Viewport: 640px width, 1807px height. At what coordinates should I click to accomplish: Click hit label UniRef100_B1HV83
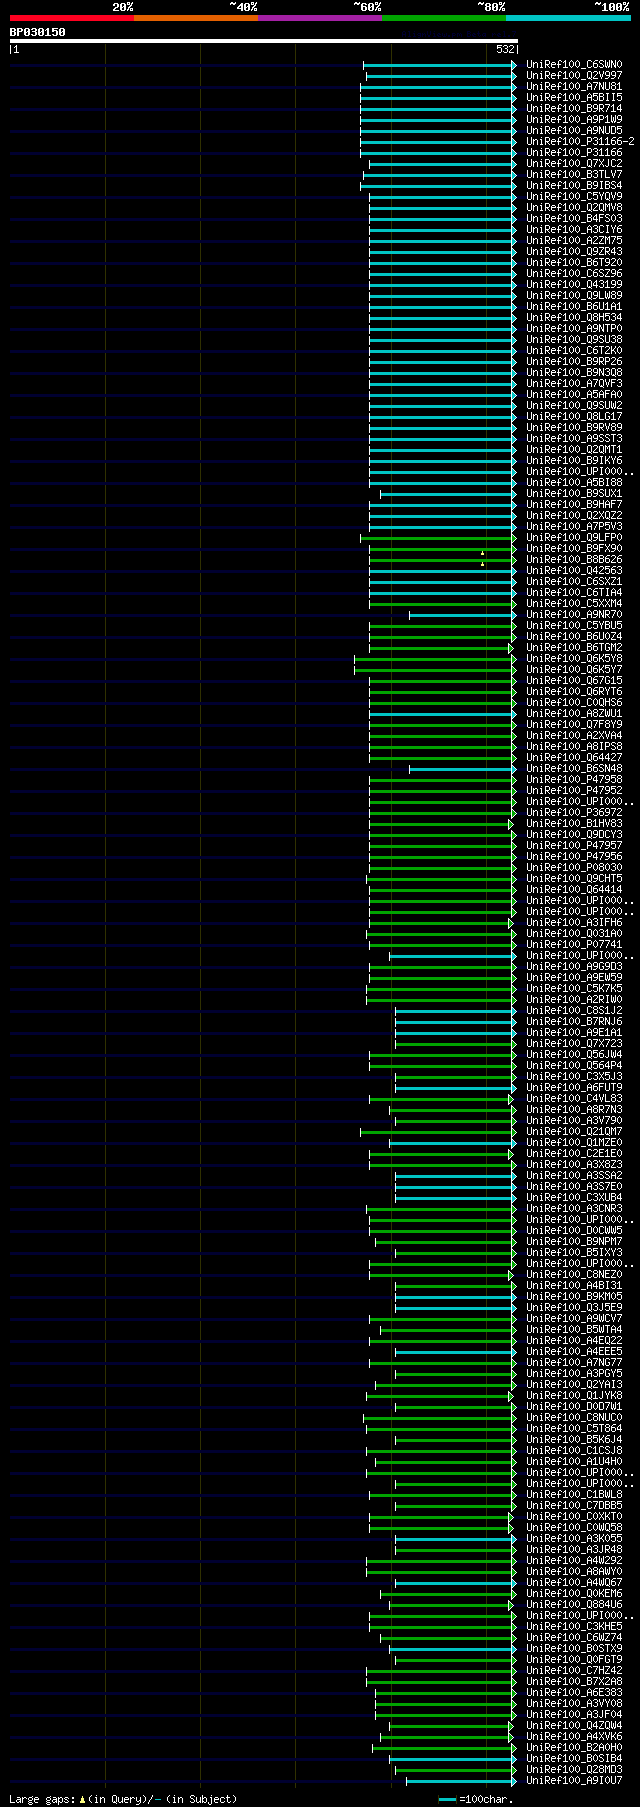(574, 824)
